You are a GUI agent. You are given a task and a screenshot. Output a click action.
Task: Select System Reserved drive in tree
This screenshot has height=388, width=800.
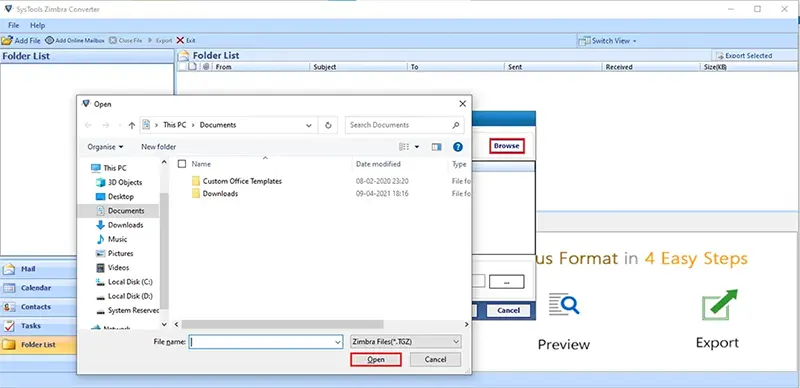click(x=134, y=310)
